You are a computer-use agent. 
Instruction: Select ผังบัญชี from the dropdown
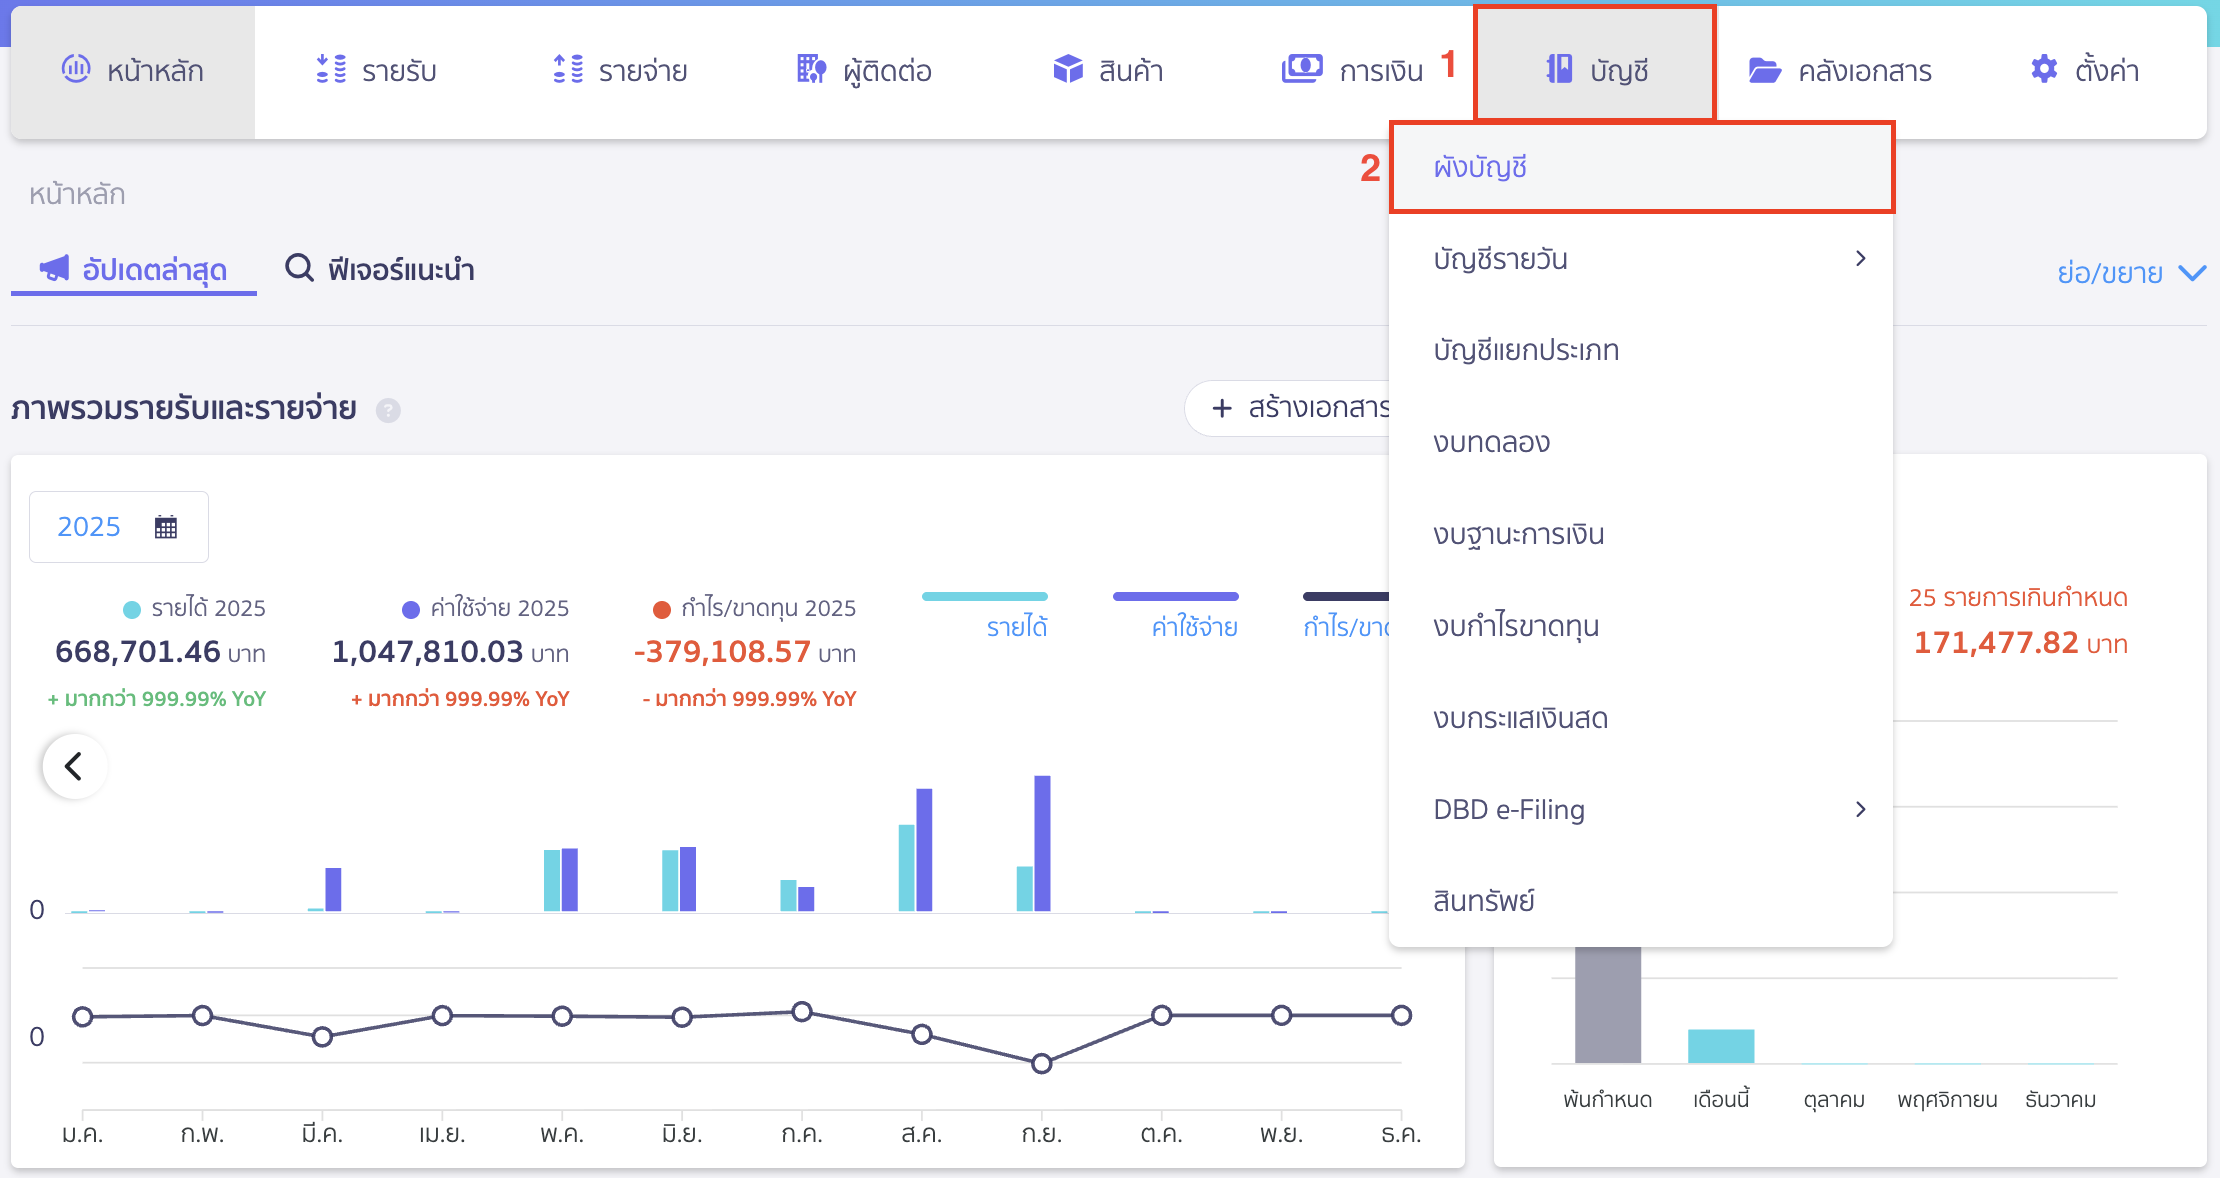[1642, 168]
